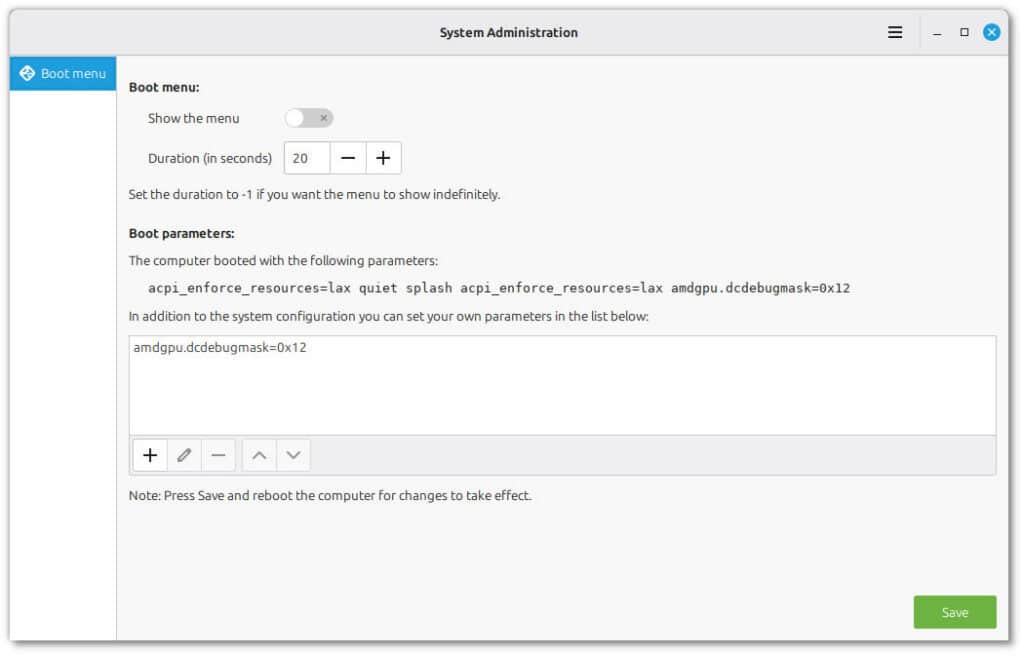
Task: Decrease the duration with the minus stepper
Action: point(350,157)
